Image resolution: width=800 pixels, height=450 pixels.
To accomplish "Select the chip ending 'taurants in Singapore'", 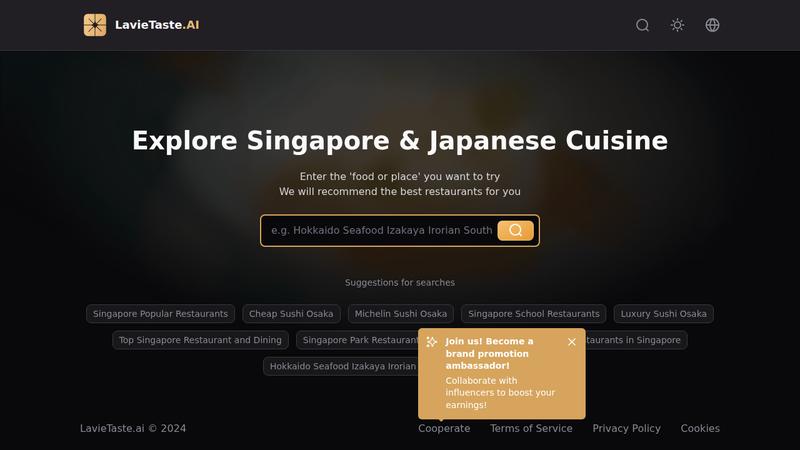I will pyautogui.click(x=636, y=340).
